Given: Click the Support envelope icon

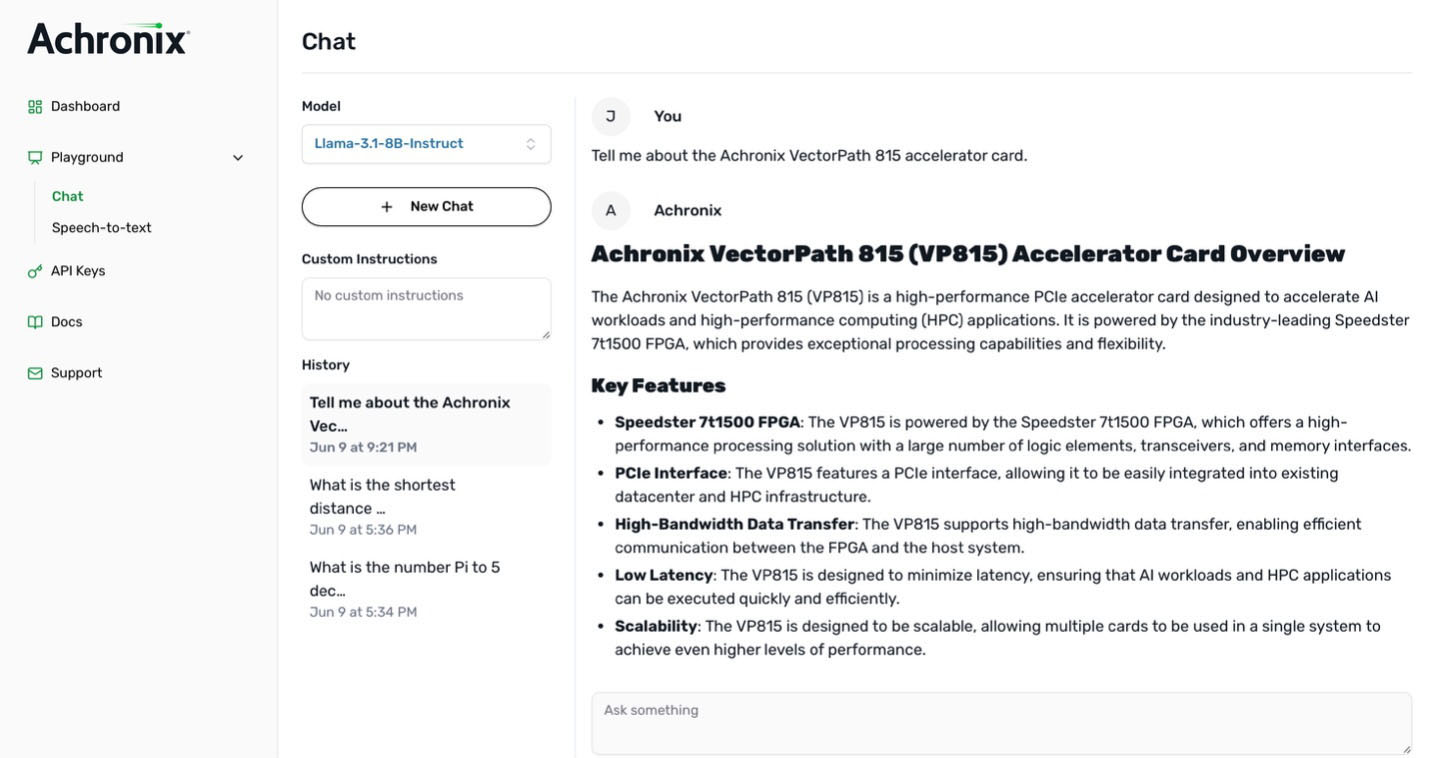Looking at the screenshot, I should click(x=35, y=373).
